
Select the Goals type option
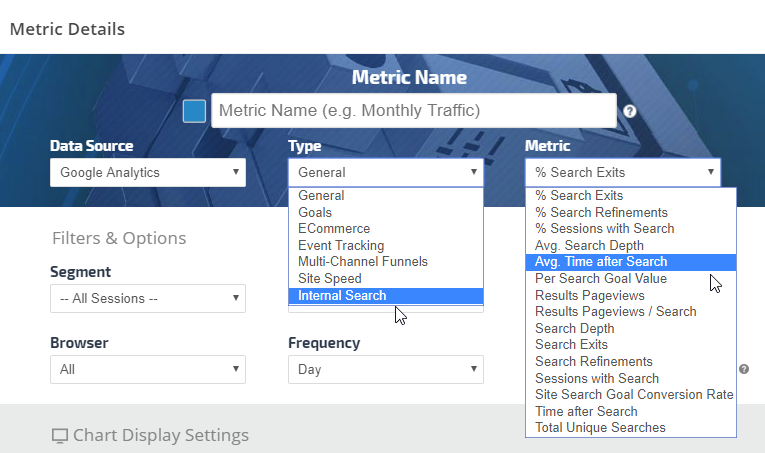tap(385, 212)
